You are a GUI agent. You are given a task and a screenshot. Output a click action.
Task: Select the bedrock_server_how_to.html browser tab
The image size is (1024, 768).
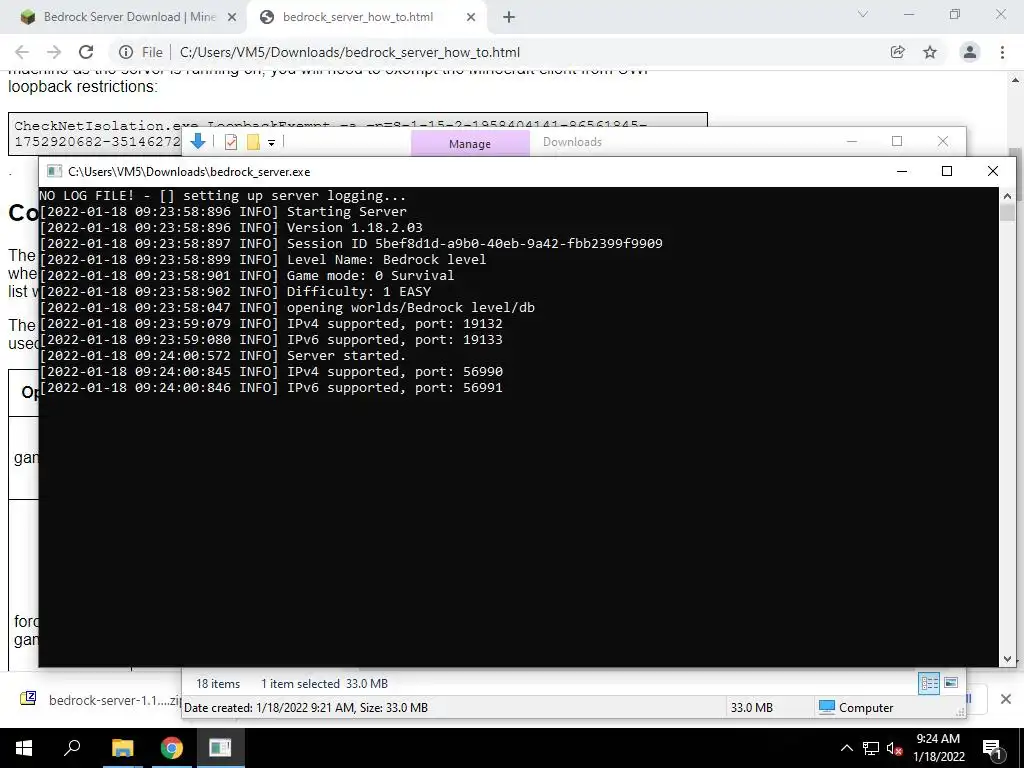[x=366, y=17]
